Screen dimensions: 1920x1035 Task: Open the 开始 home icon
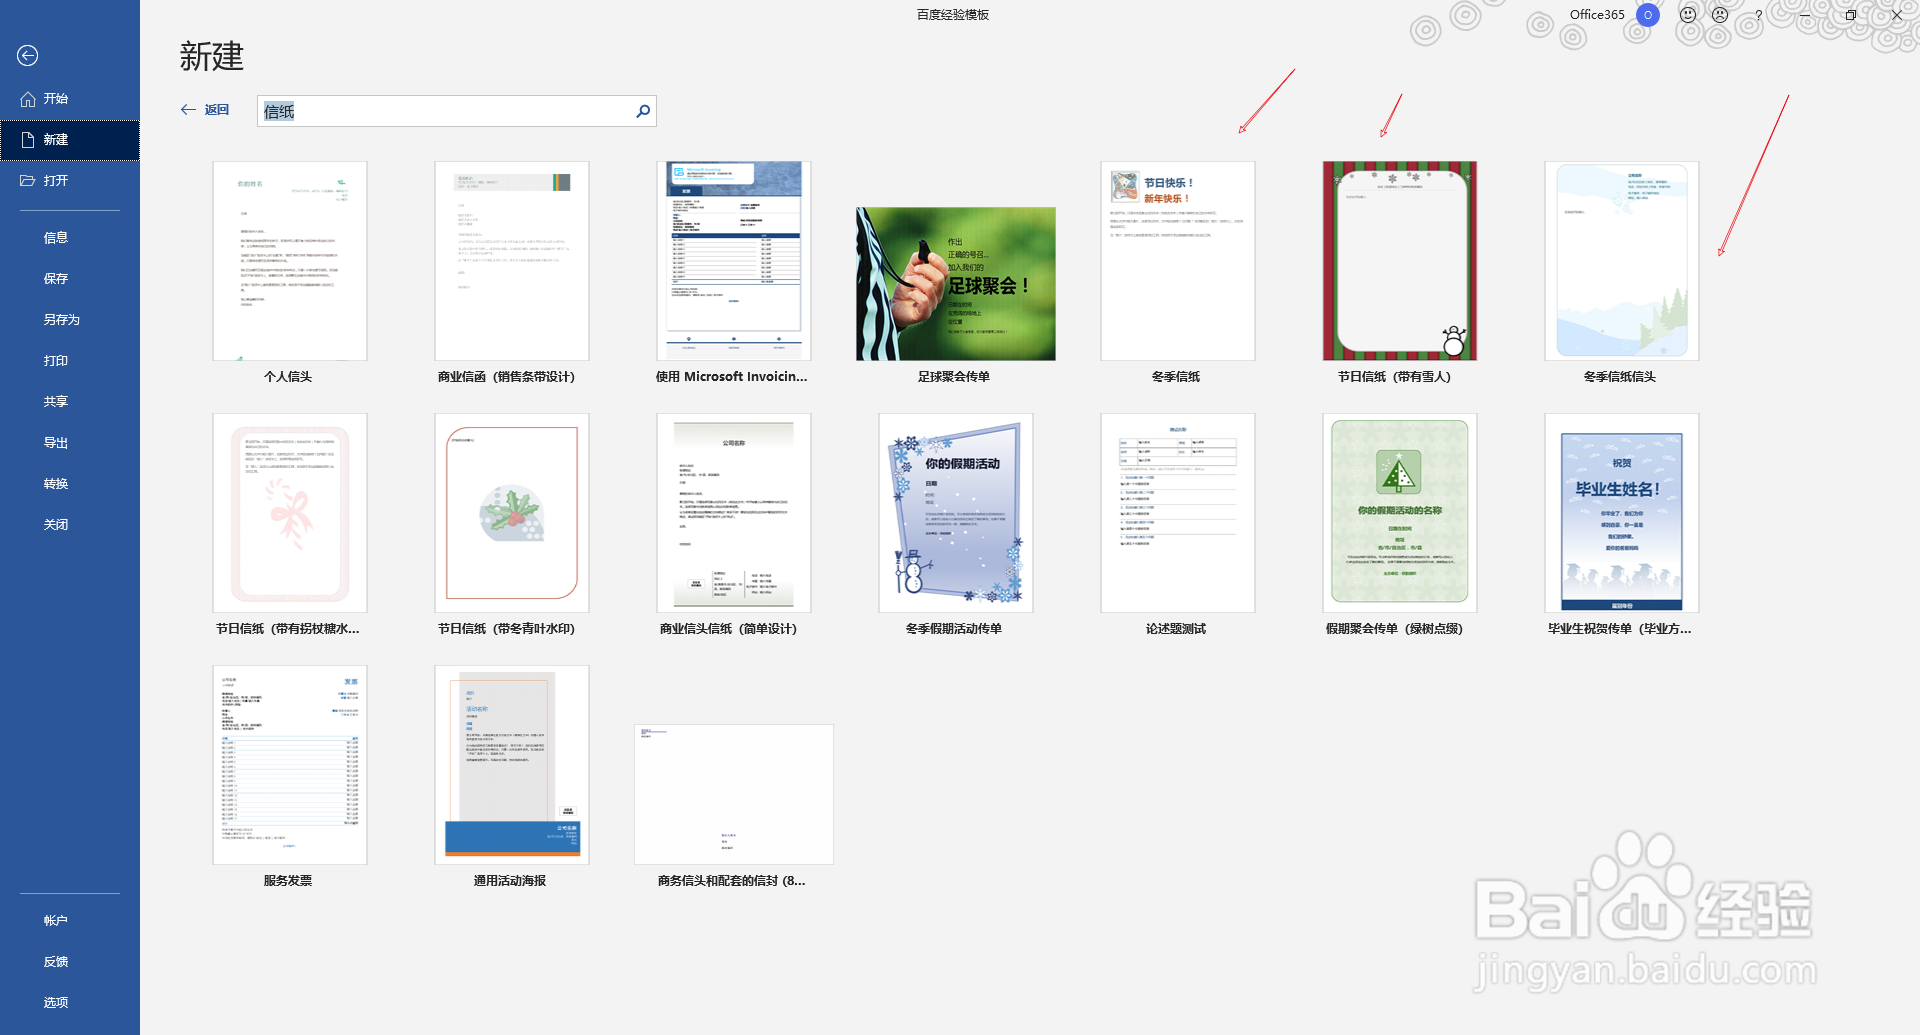28,99
